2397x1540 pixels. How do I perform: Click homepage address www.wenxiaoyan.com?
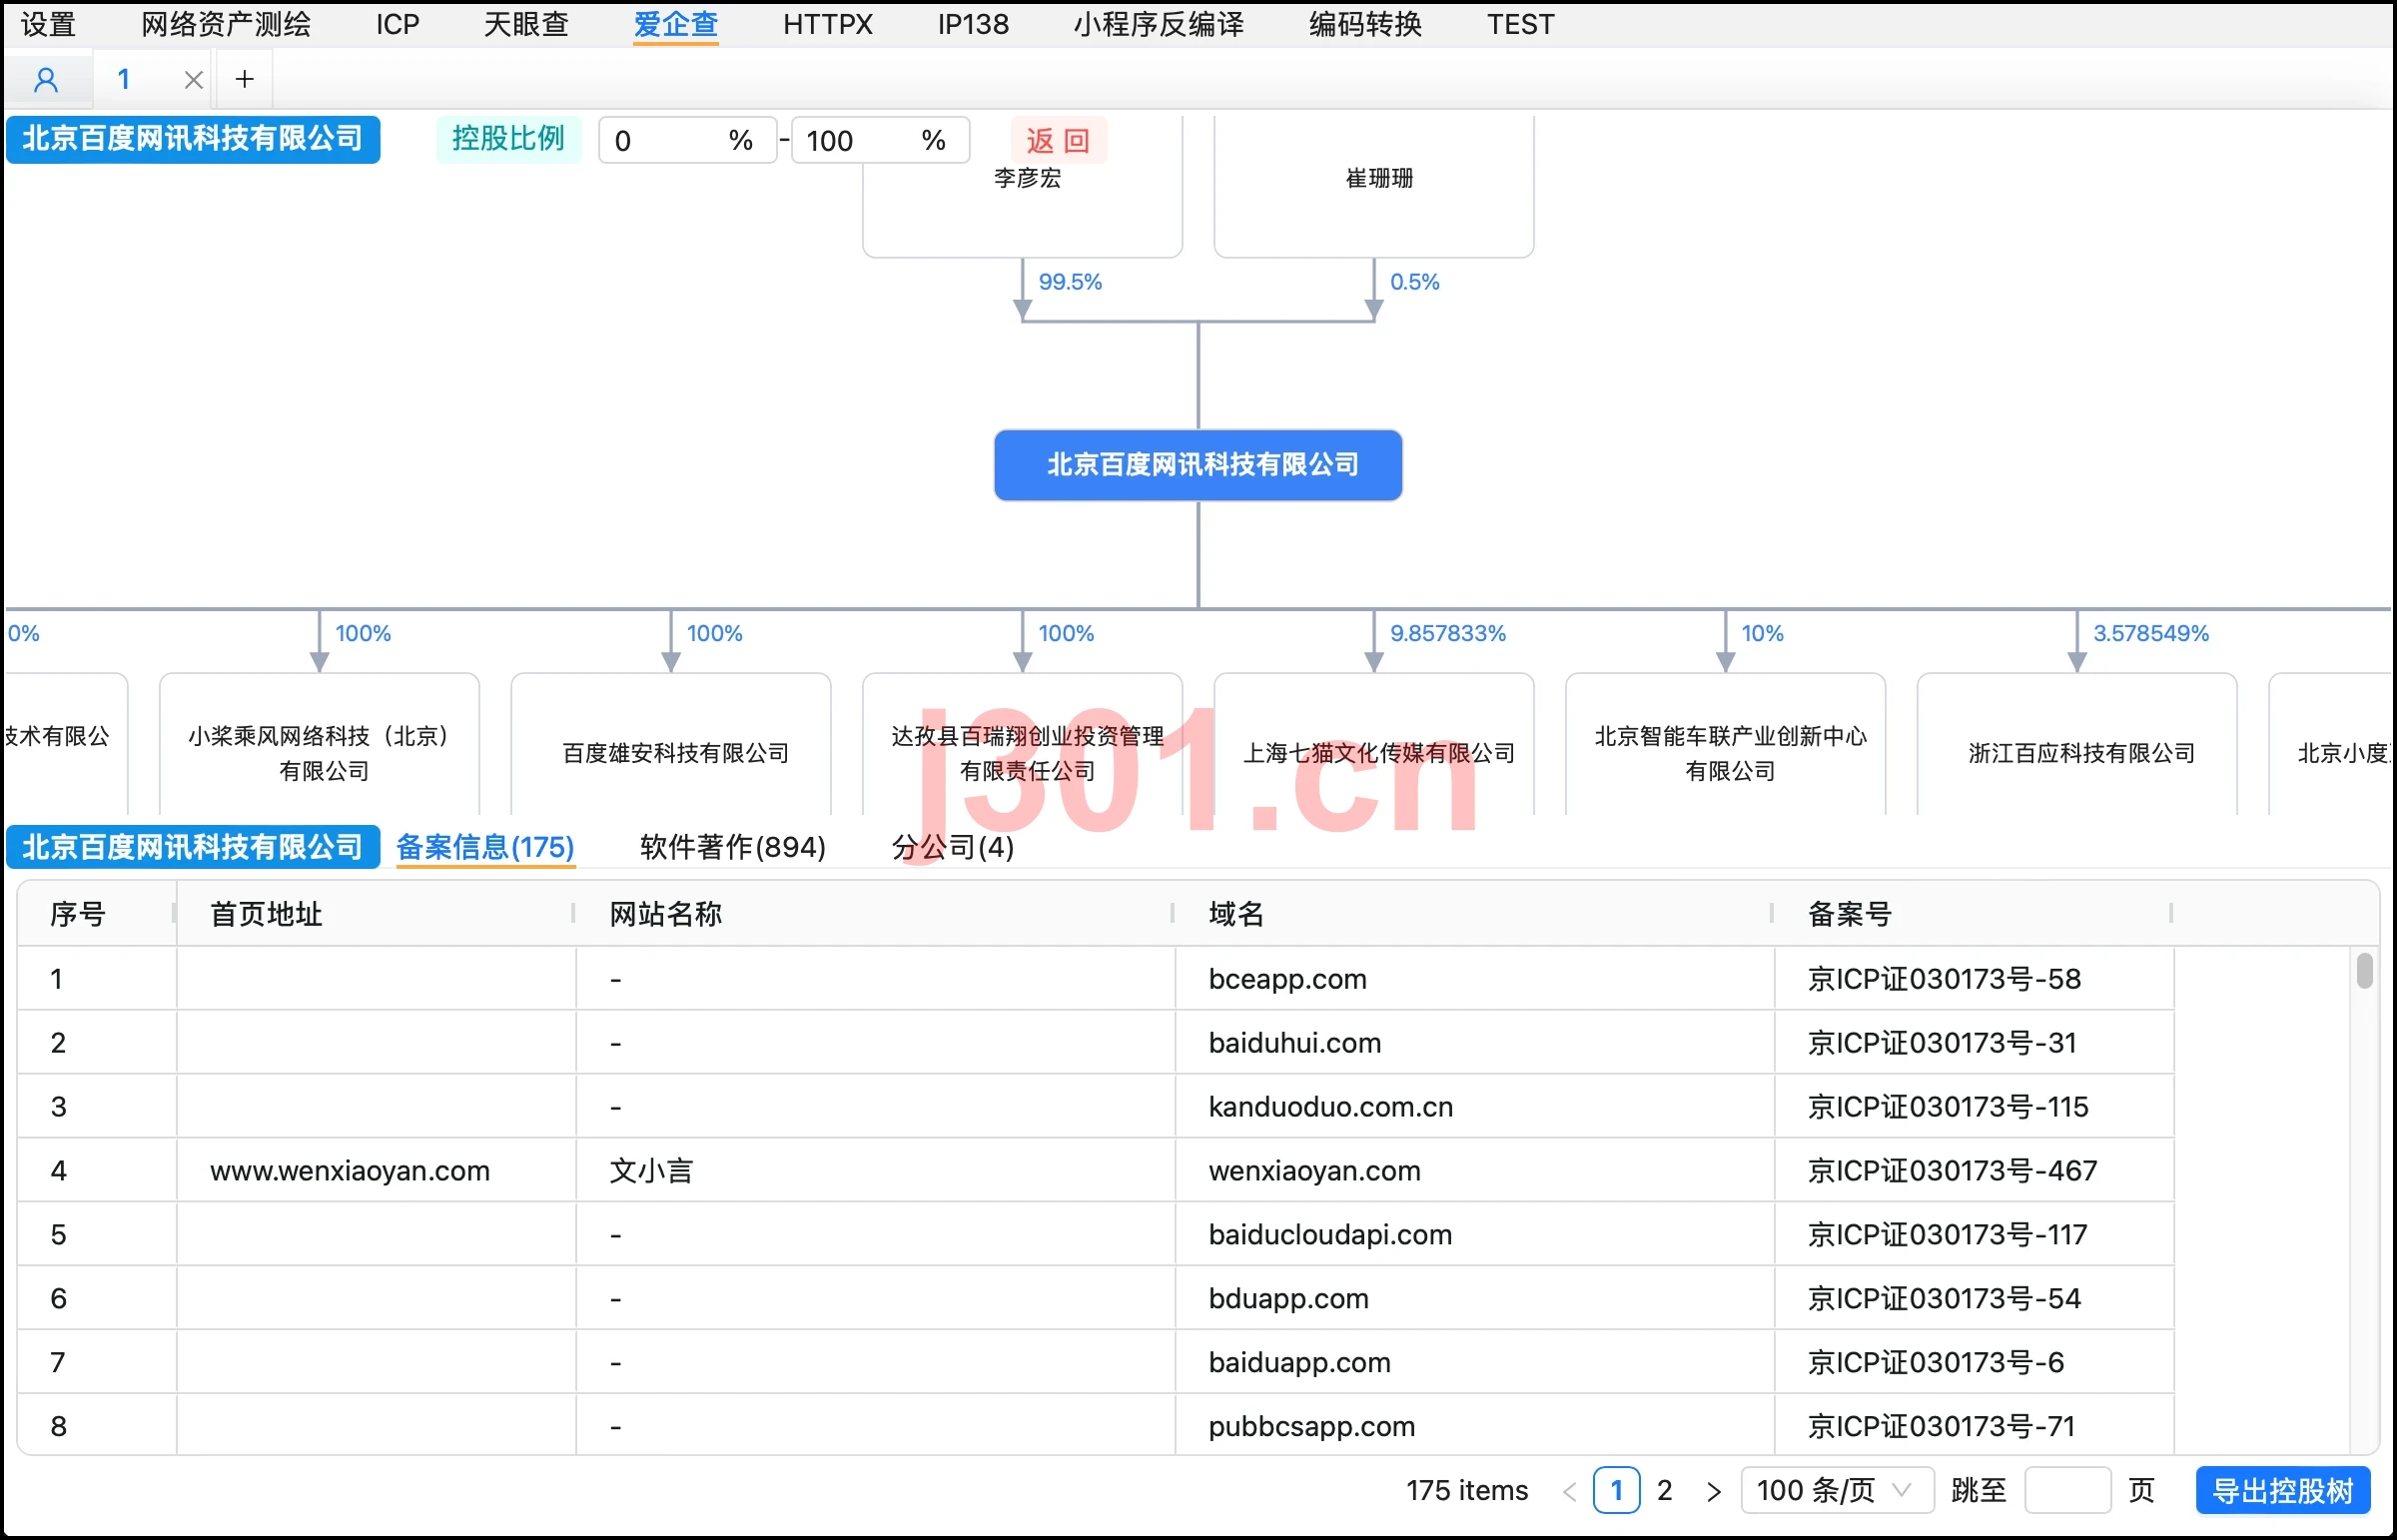click(350, 1171)
